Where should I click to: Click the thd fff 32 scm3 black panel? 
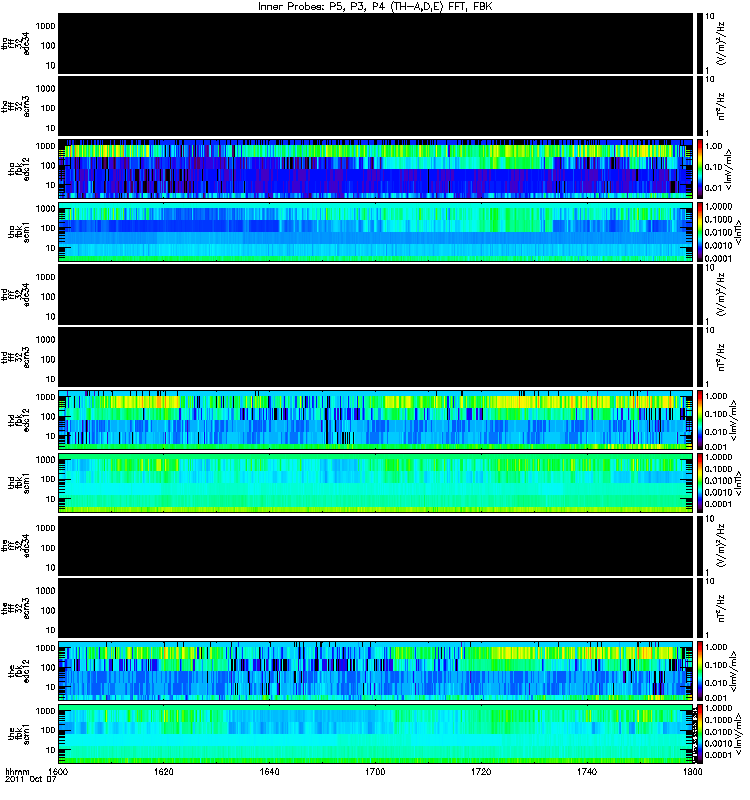[376, 358]
